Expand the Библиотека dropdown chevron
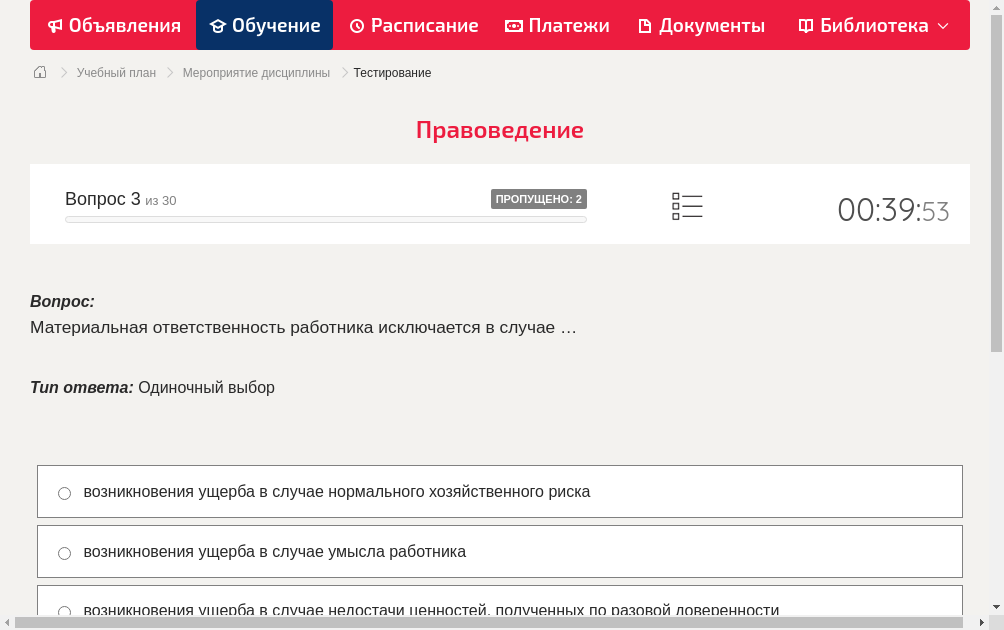 coord(940,27)
